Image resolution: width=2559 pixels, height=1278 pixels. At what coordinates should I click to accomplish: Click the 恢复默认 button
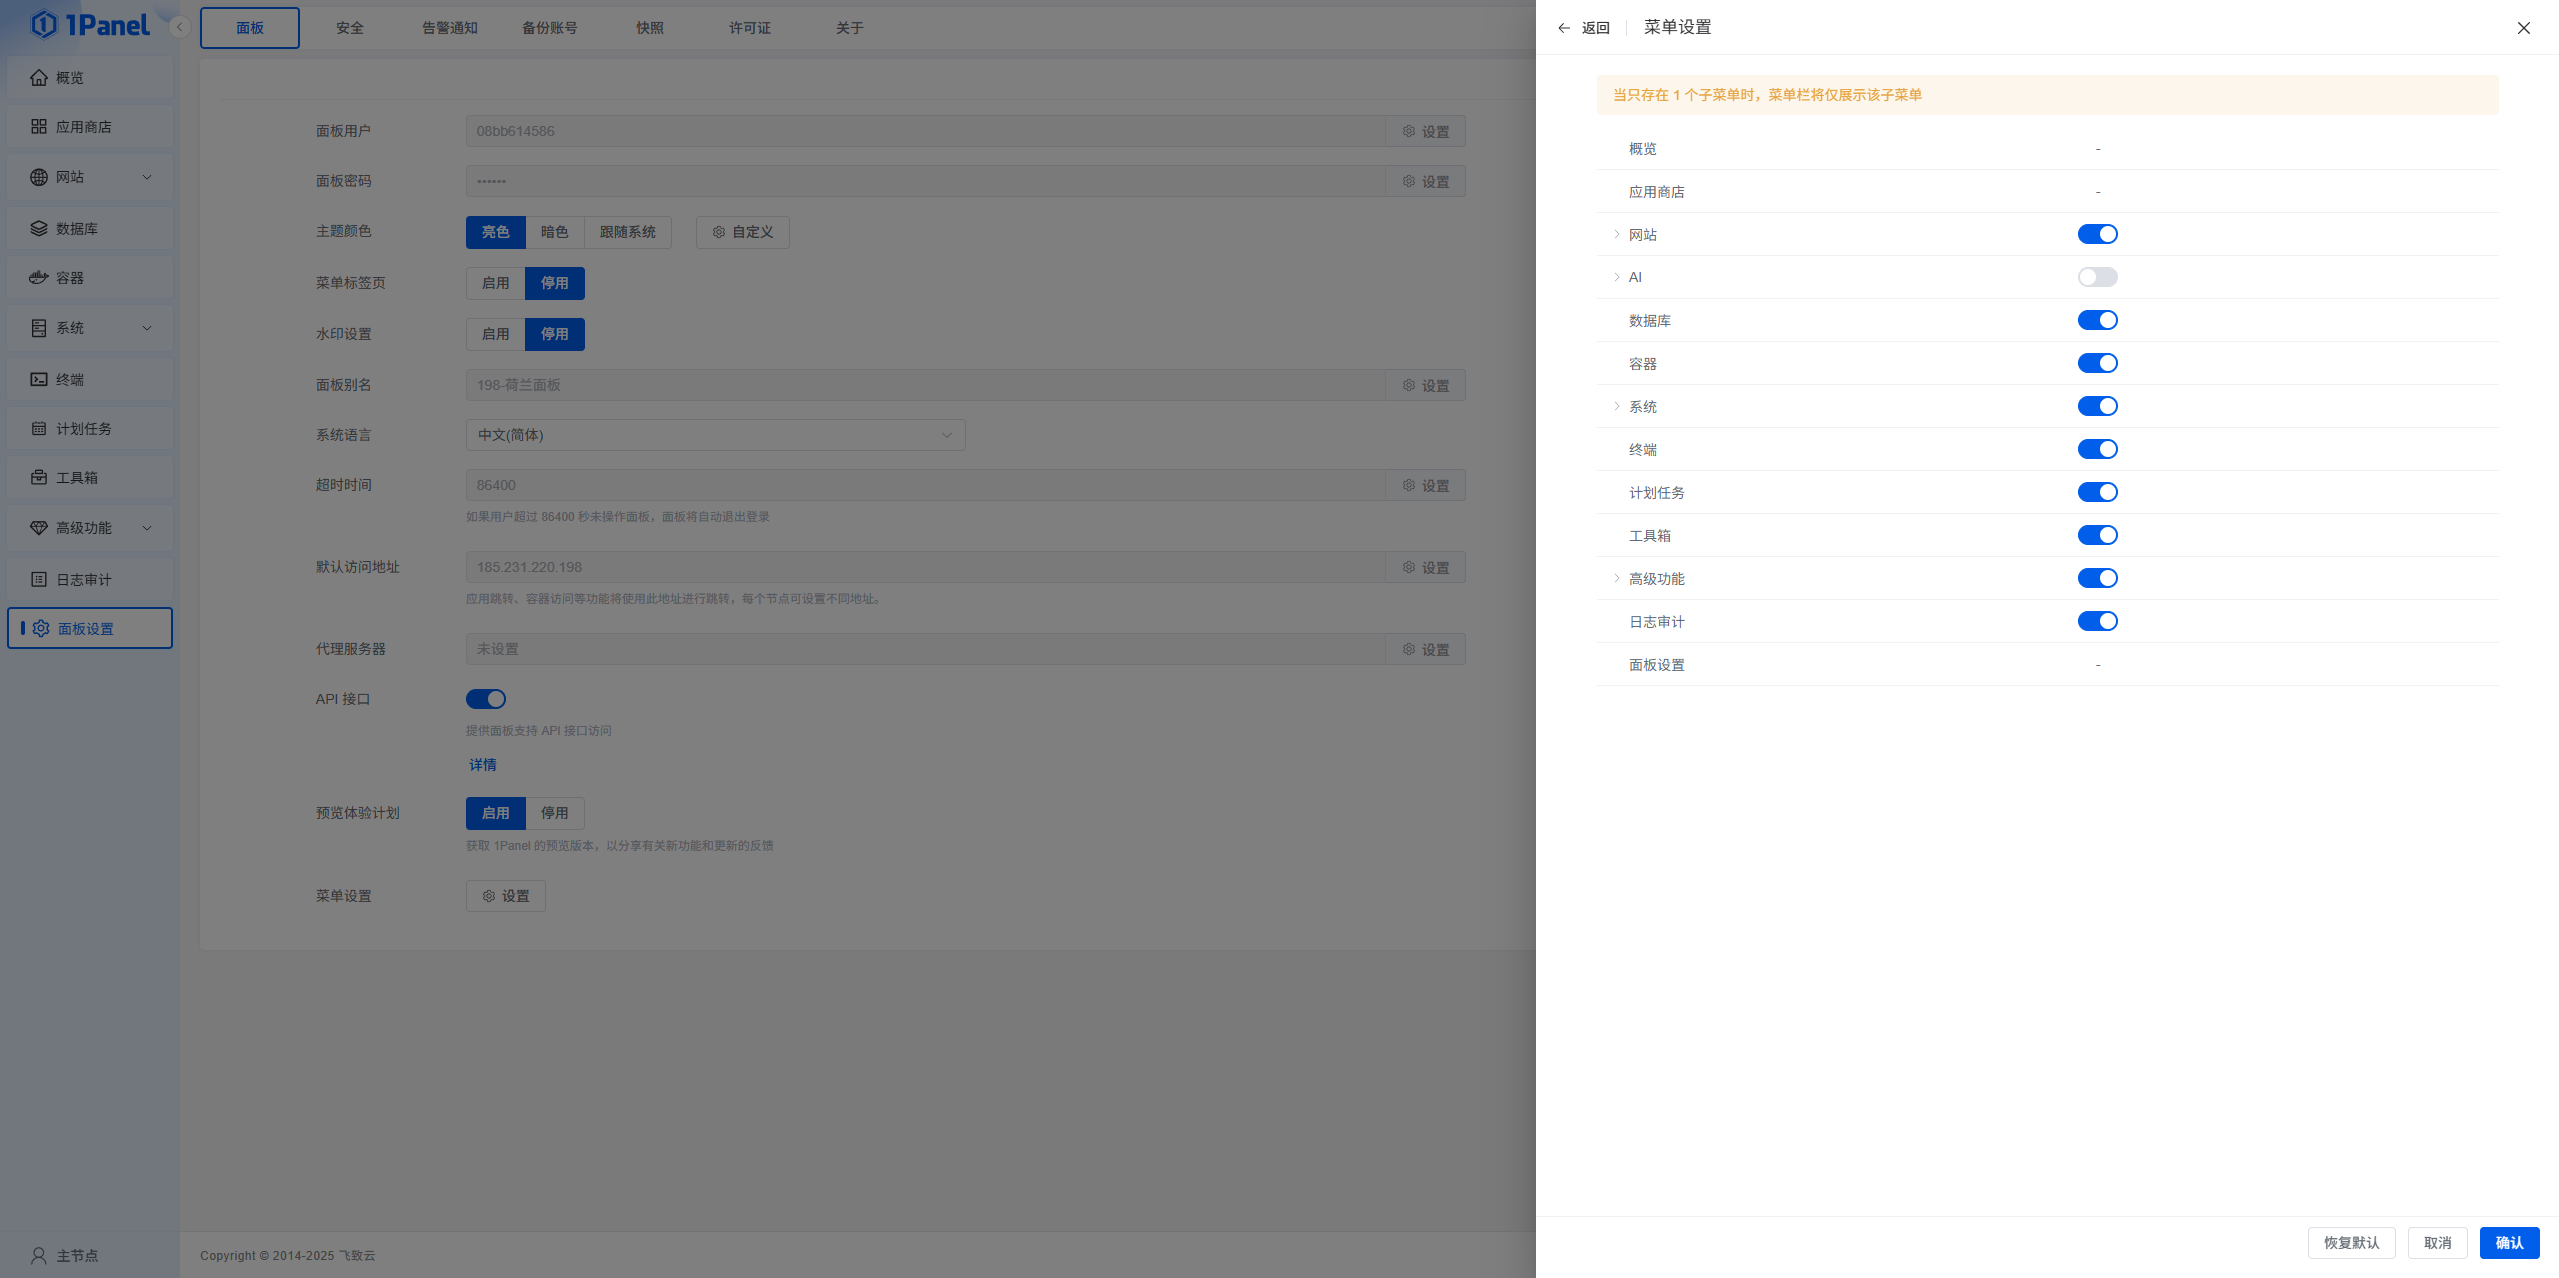click(2351, 1242)
